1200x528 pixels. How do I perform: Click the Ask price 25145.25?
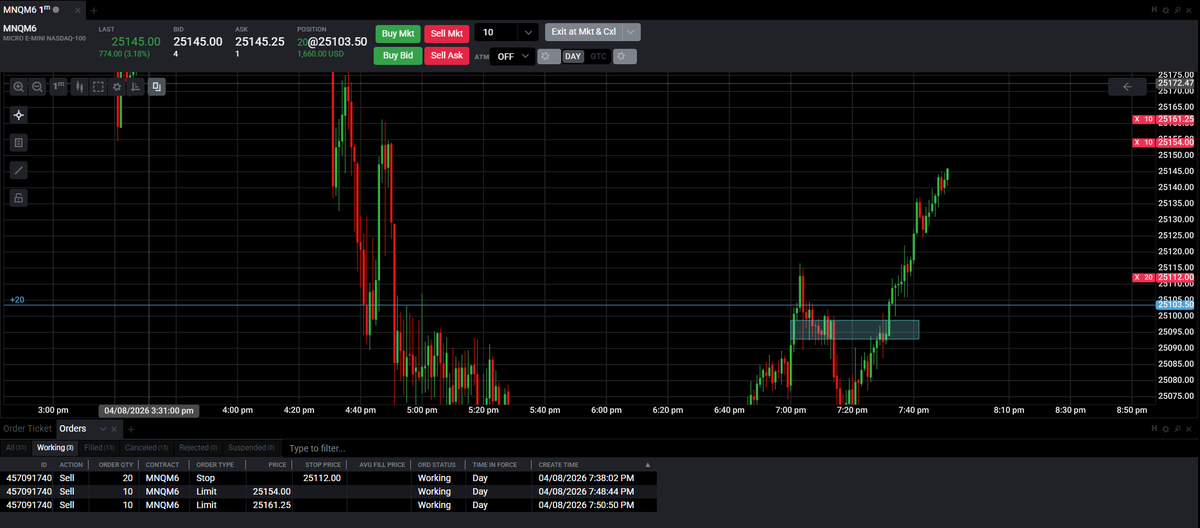(260, 42)
